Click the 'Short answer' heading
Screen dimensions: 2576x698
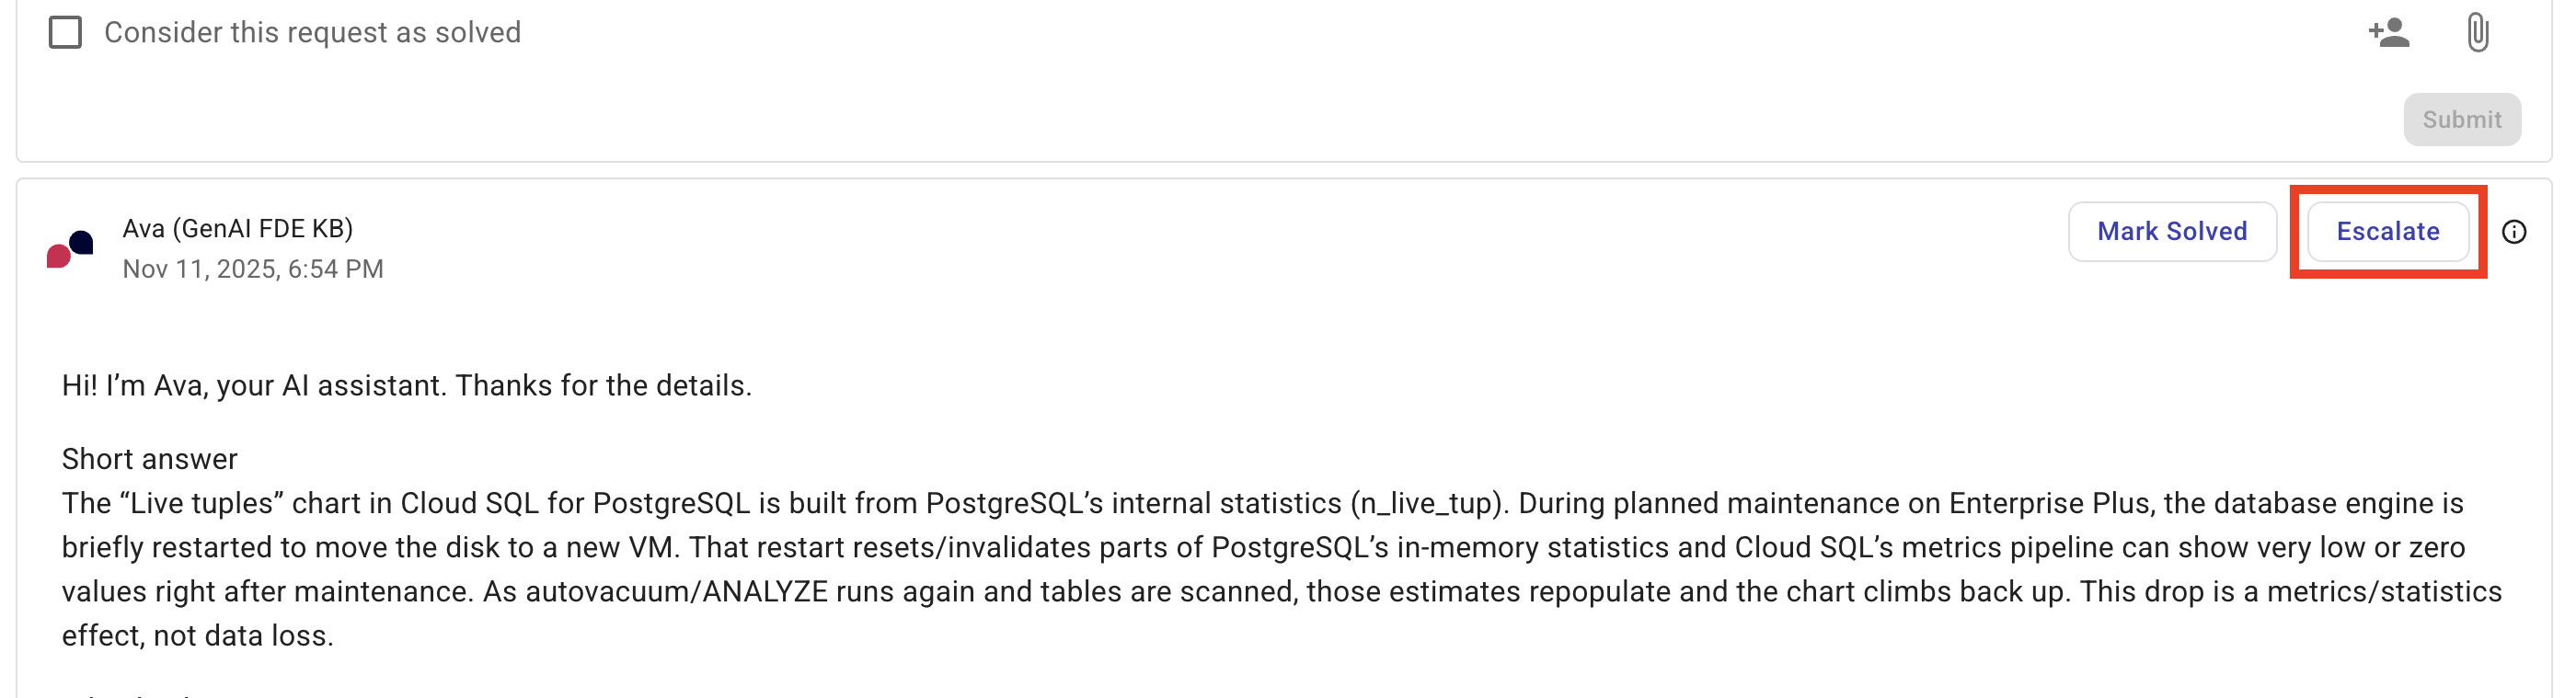[150, 459]
